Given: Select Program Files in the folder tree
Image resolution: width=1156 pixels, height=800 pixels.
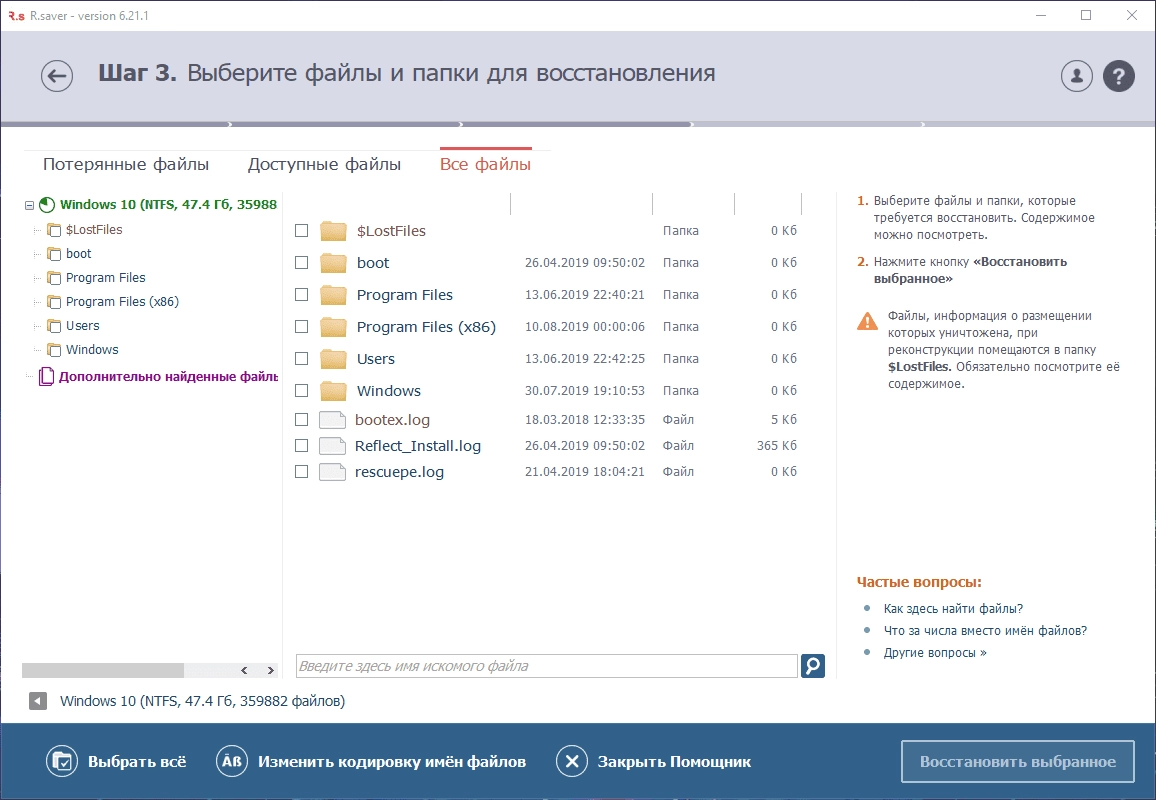Looking at the screenshot, I should pos(105,278).
